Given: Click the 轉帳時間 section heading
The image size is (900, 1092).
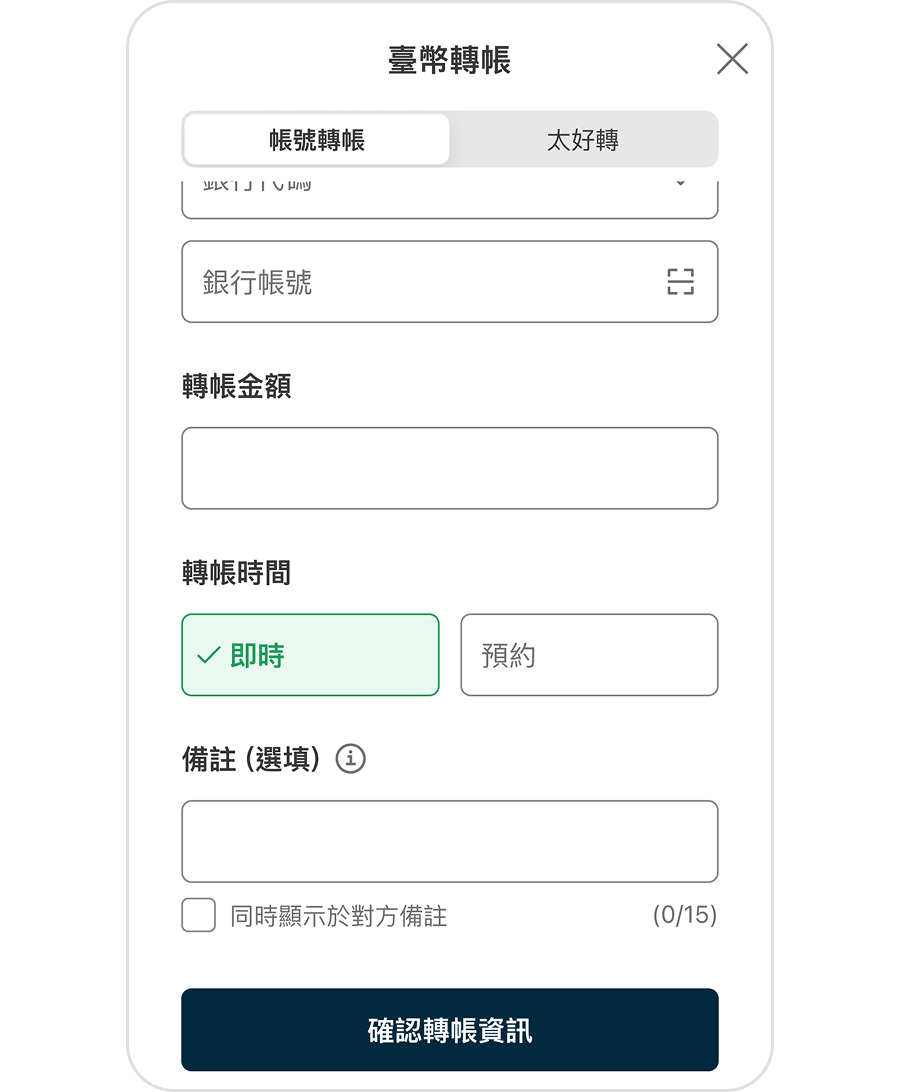Looking at the screenshot, I should 236,572.
